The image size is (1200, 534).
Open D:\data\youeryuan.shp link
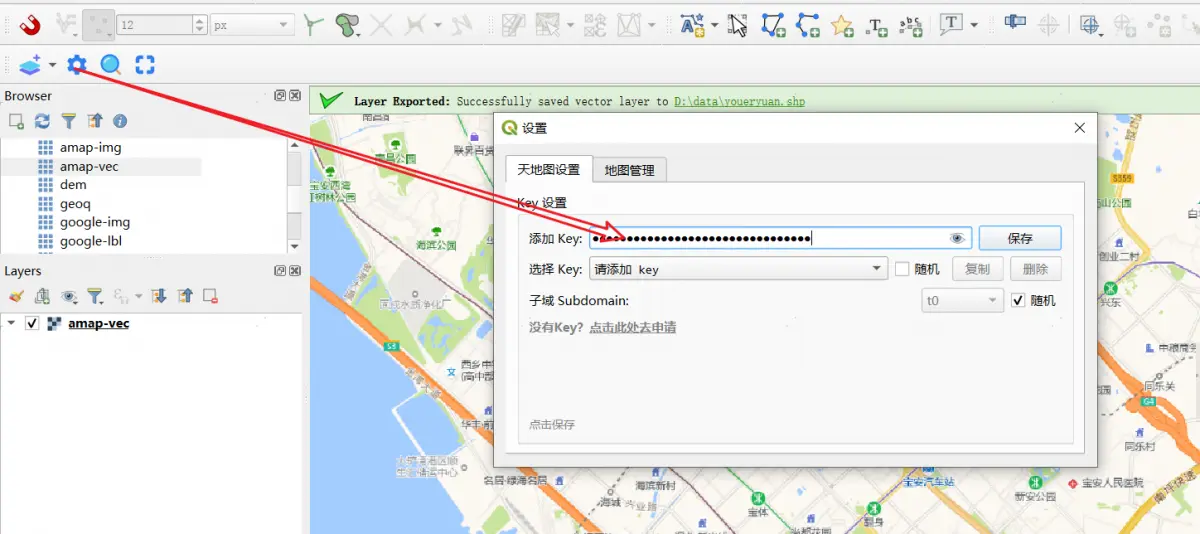point(739,101)
